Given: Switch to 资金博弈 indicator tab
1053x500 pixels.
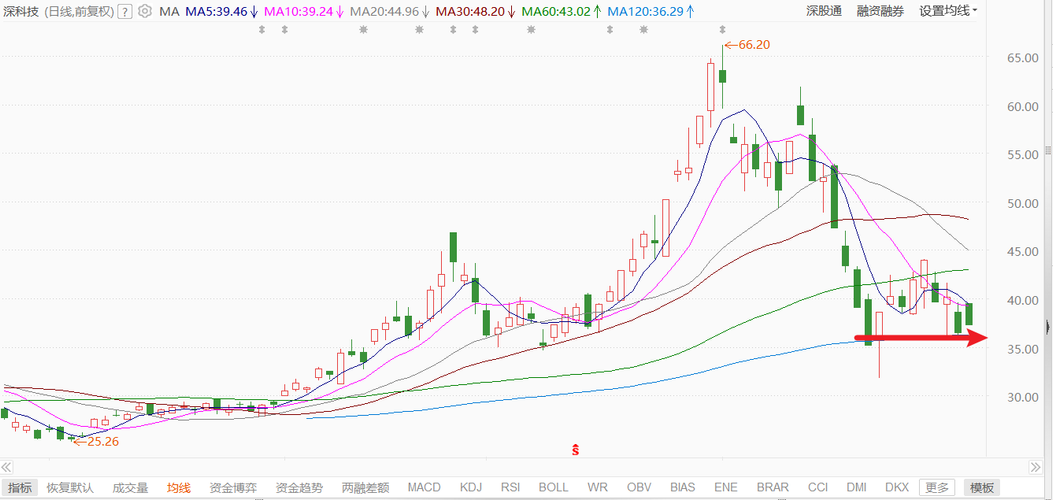Looking at the screenshot, I should point(233,488).
